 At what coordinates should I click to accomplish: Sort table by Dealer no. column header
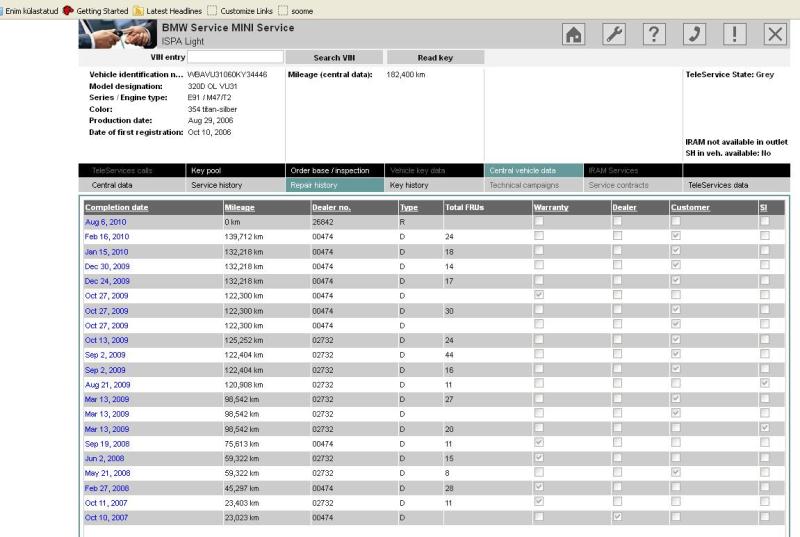coord(331,207)
